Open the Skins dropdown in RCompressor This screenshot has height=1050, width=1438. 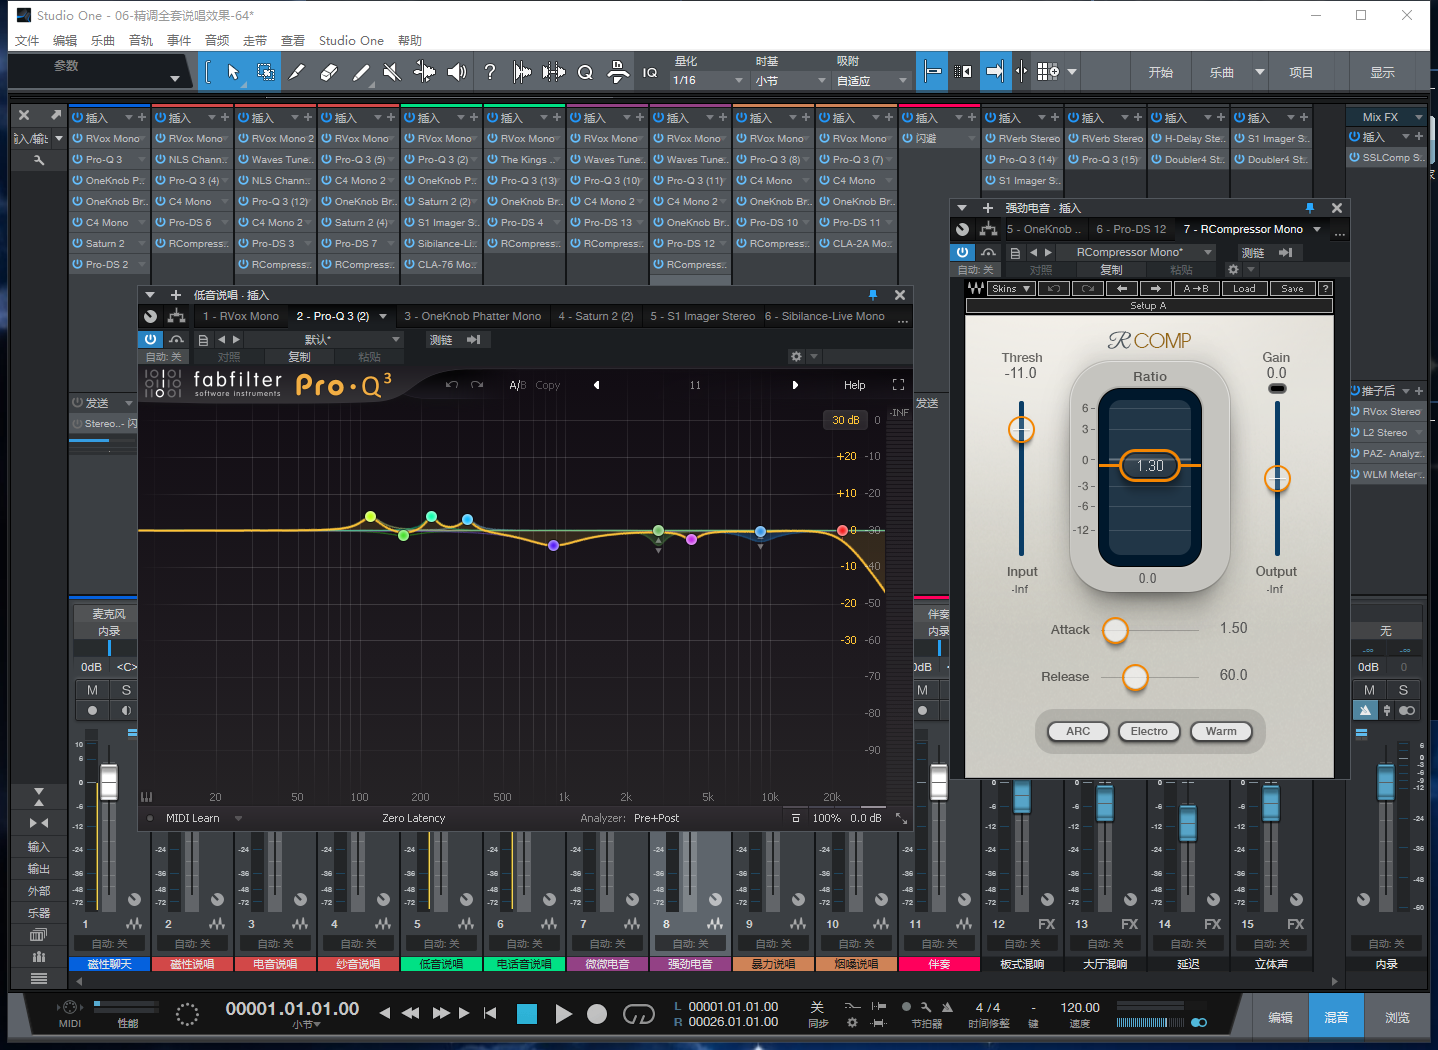coord(1010,289)
